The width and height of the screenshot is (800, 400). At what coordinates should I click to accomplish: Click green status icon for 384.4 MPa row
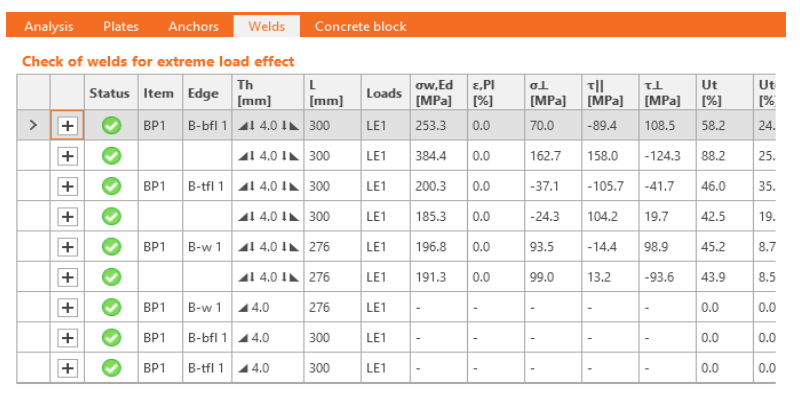(112, 156)
